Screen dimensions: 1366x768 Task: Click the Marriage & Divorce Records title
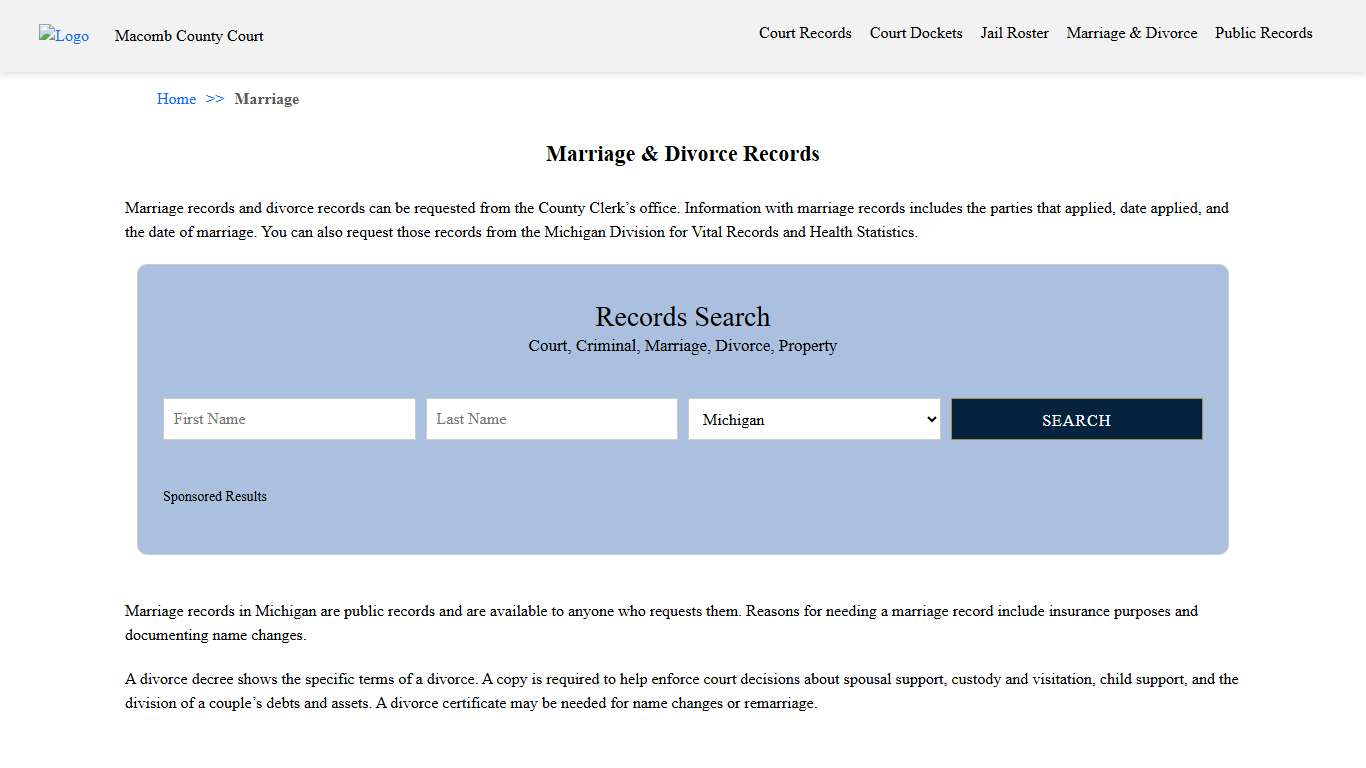683,154
